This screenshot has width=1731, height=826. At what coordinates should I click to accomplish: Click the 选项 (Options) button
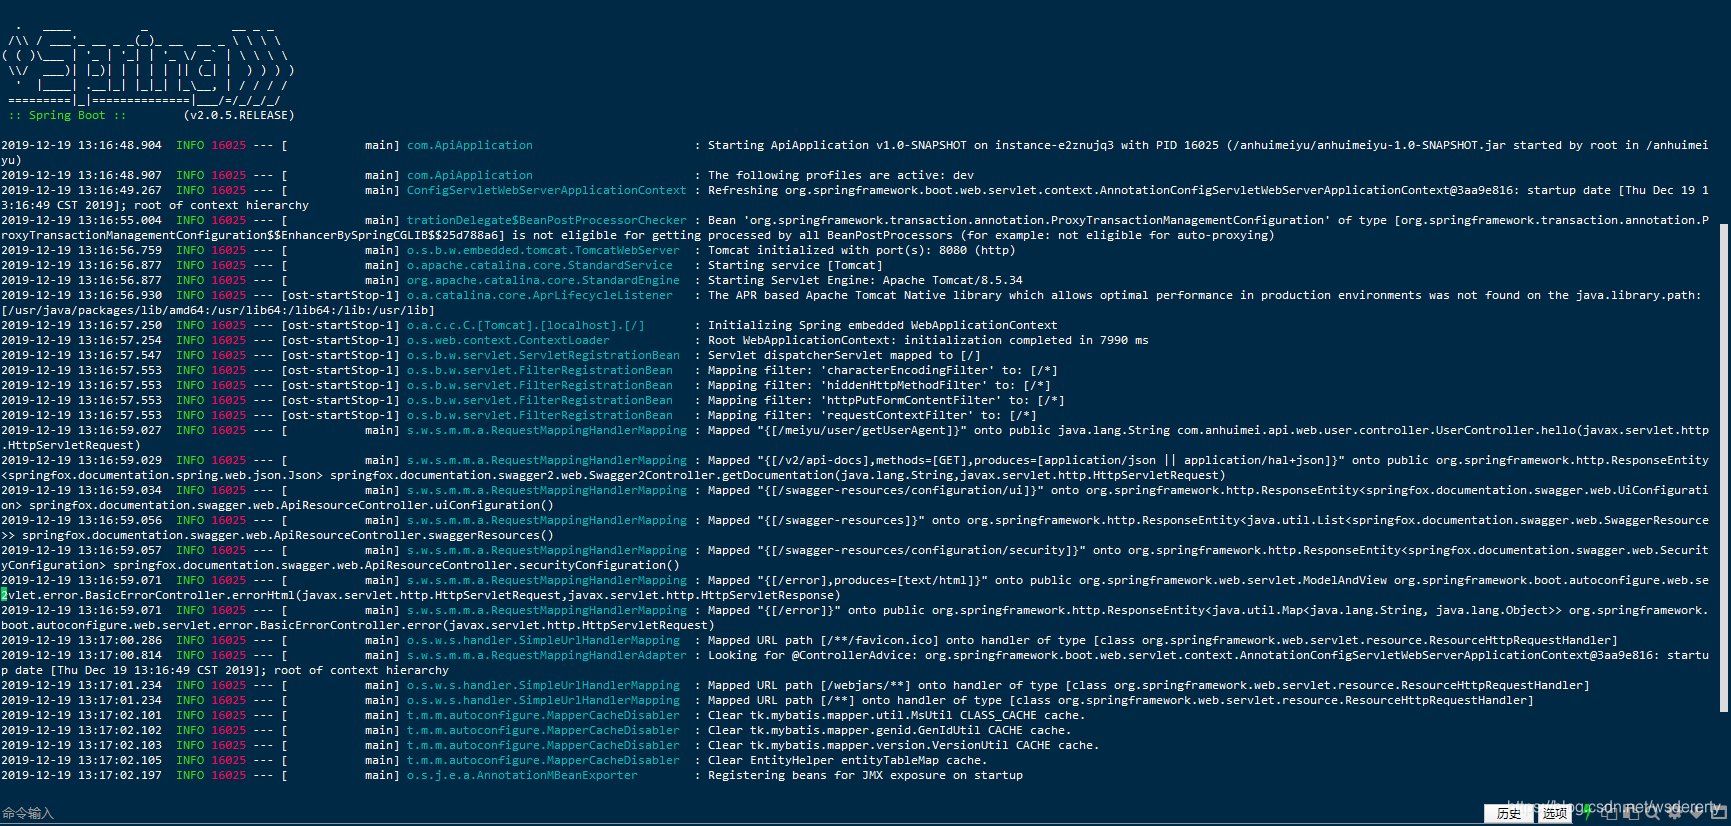[1555, 813]
